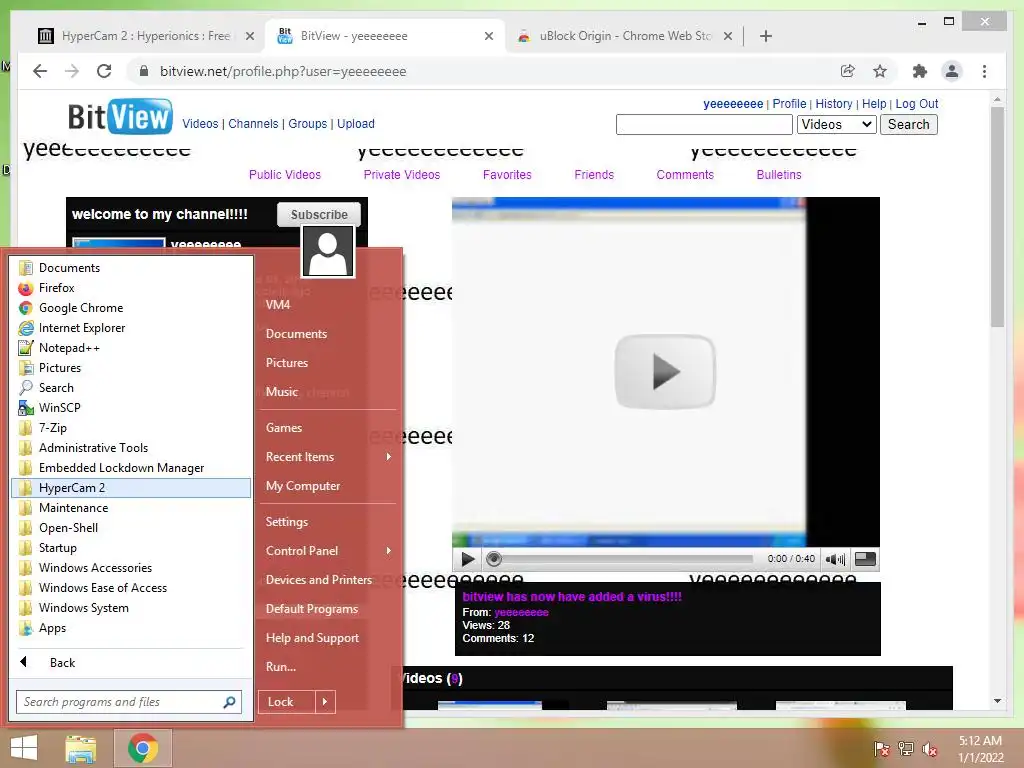Click the Search programs and files box
Image resolution: width=1024 pixels, height=768 pixels.
pos(129,702)
